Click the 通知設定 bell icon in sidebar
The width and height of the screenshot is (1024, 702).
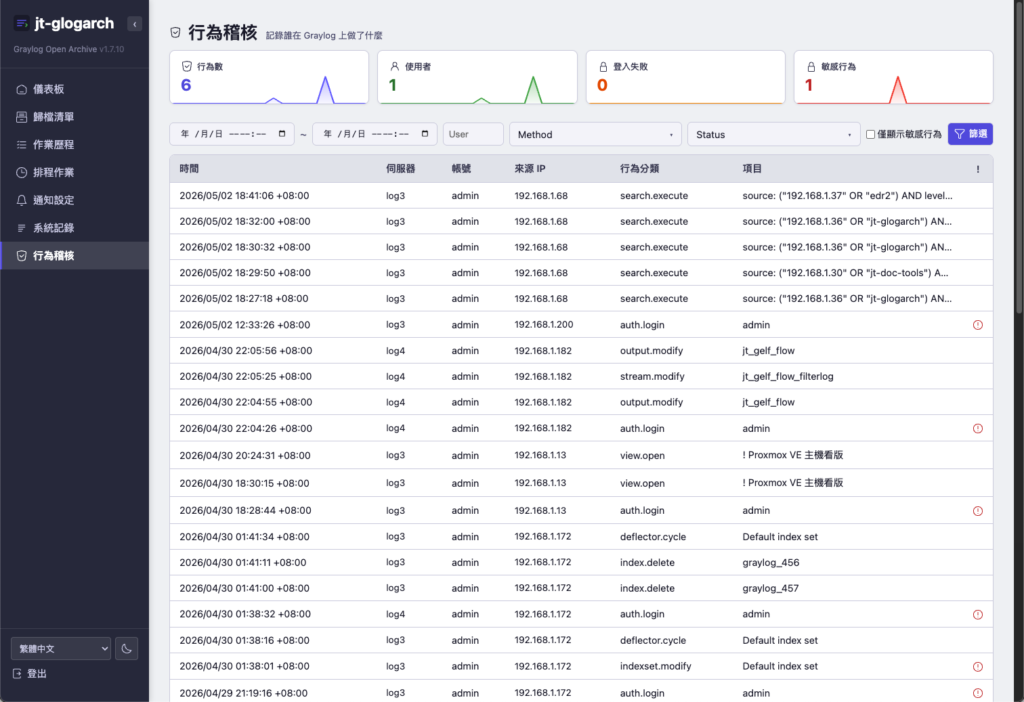click(x=22, y=200)
